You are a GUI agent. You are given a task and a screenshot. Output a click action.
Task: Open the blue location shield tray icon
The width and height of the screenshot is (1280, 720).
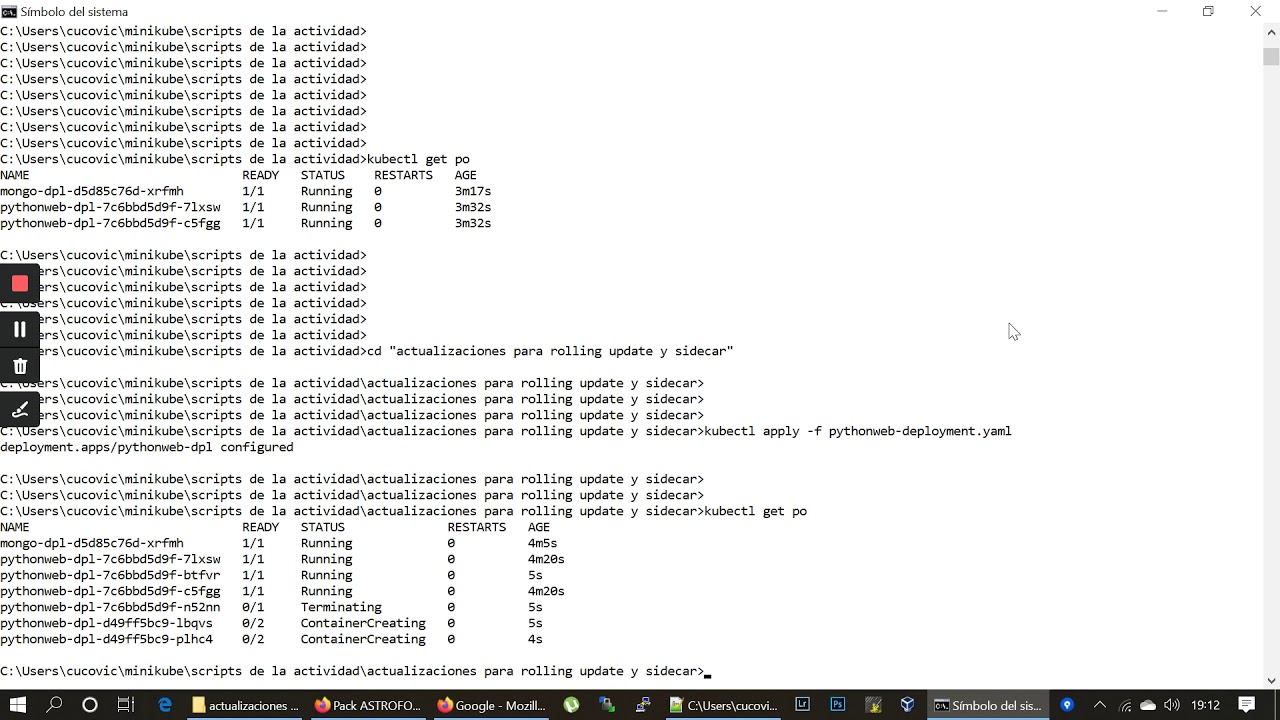(x=1067, y=705)
